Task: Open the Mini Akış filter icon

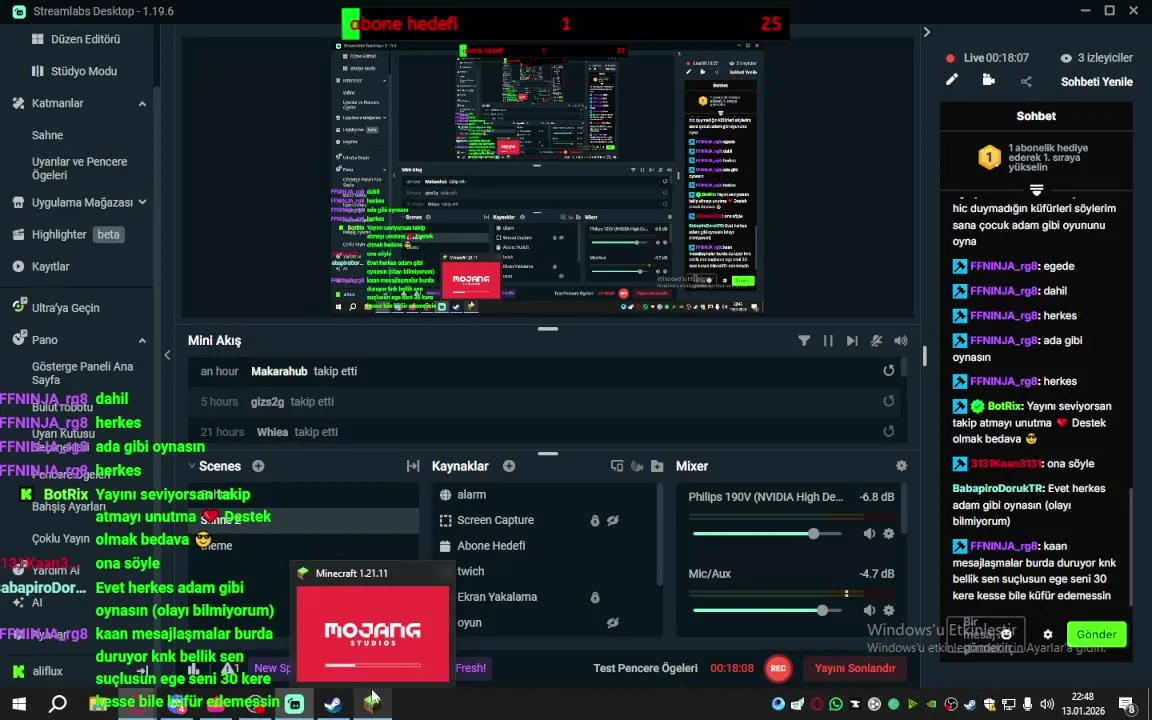Action: (804, 341)
